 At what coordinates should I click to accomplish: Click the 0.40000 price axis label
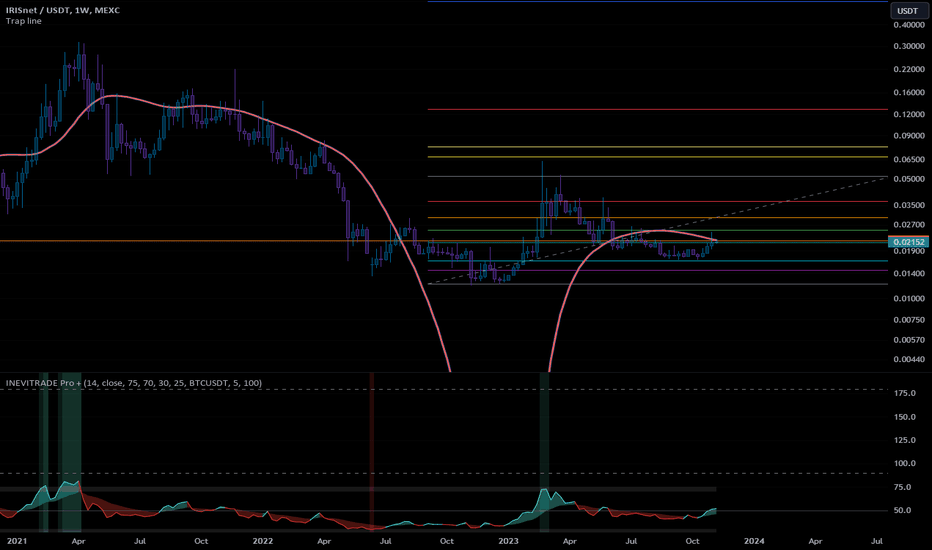pos(909,25)
